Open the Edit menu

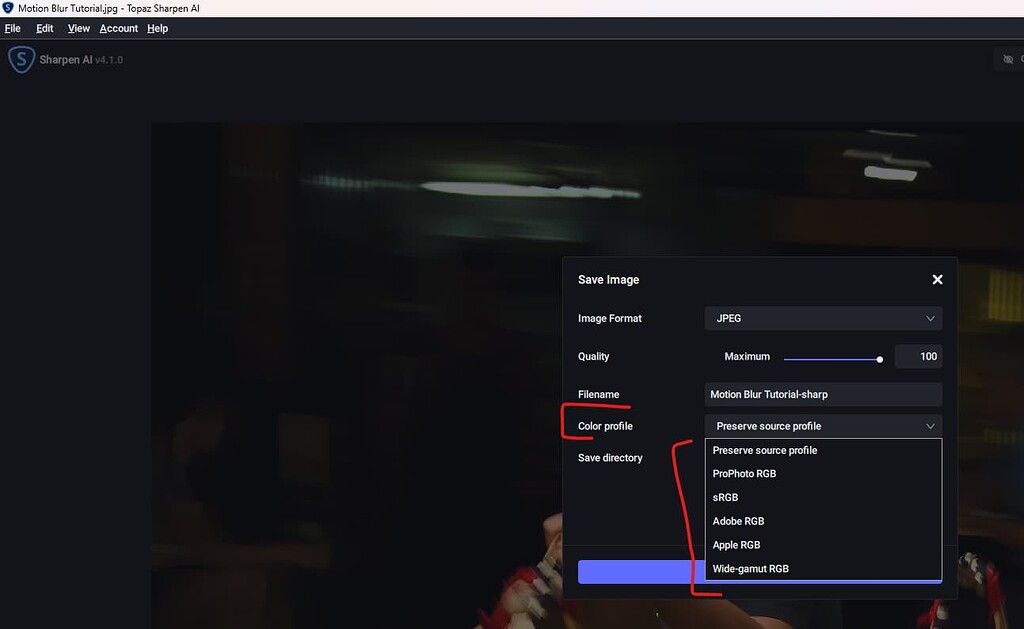click(x=44, y=28)
